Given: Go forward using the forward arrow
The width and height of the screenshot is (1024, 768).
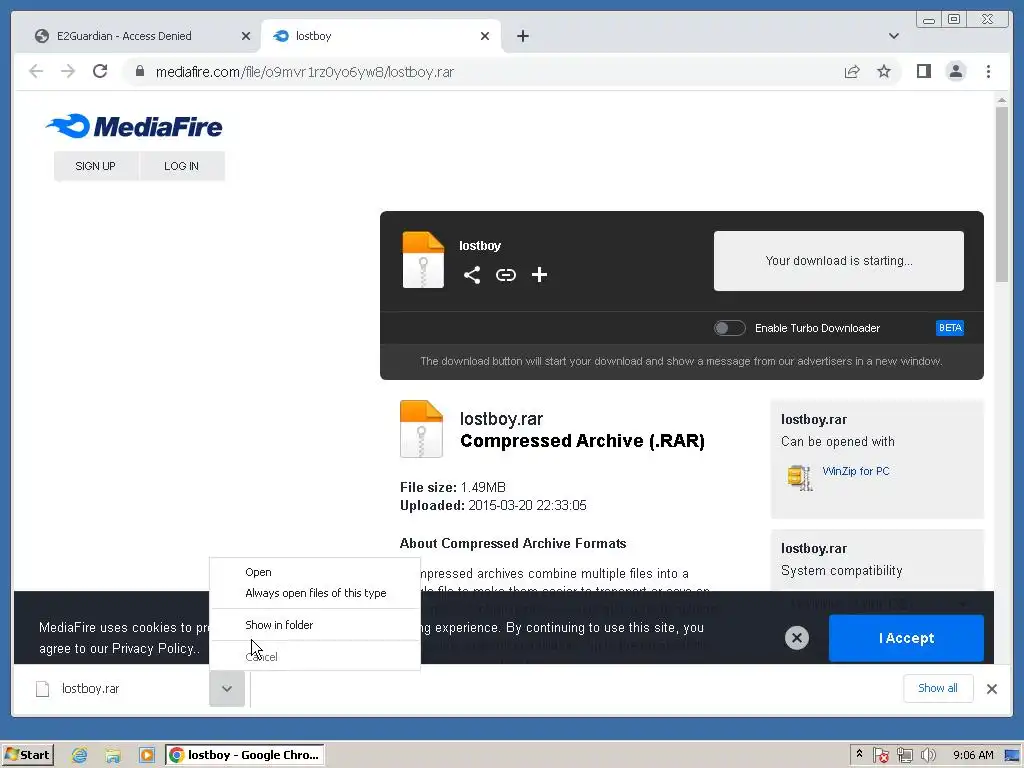Looking at the screenshot, I should [68, 71].
